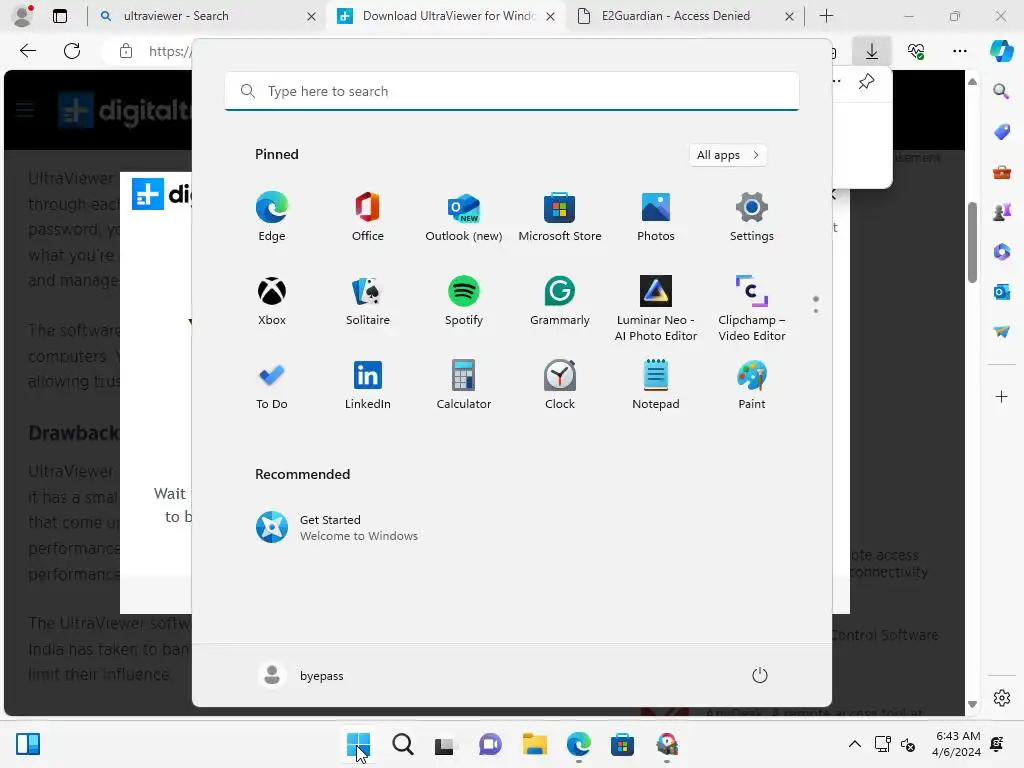The height and width of the screenshot is (768, 1024).
Task: Open the Games sidebar icon in Edge
Action: (1001, 212)
